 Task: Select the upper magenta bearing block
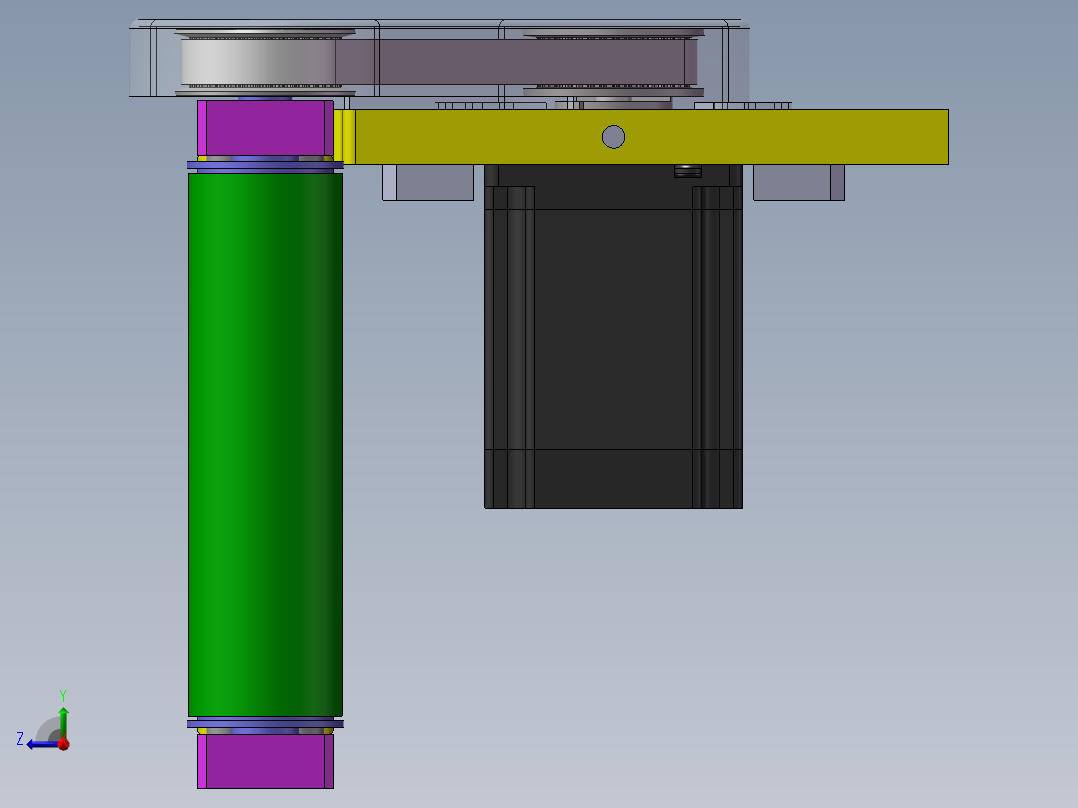(265, 129)
